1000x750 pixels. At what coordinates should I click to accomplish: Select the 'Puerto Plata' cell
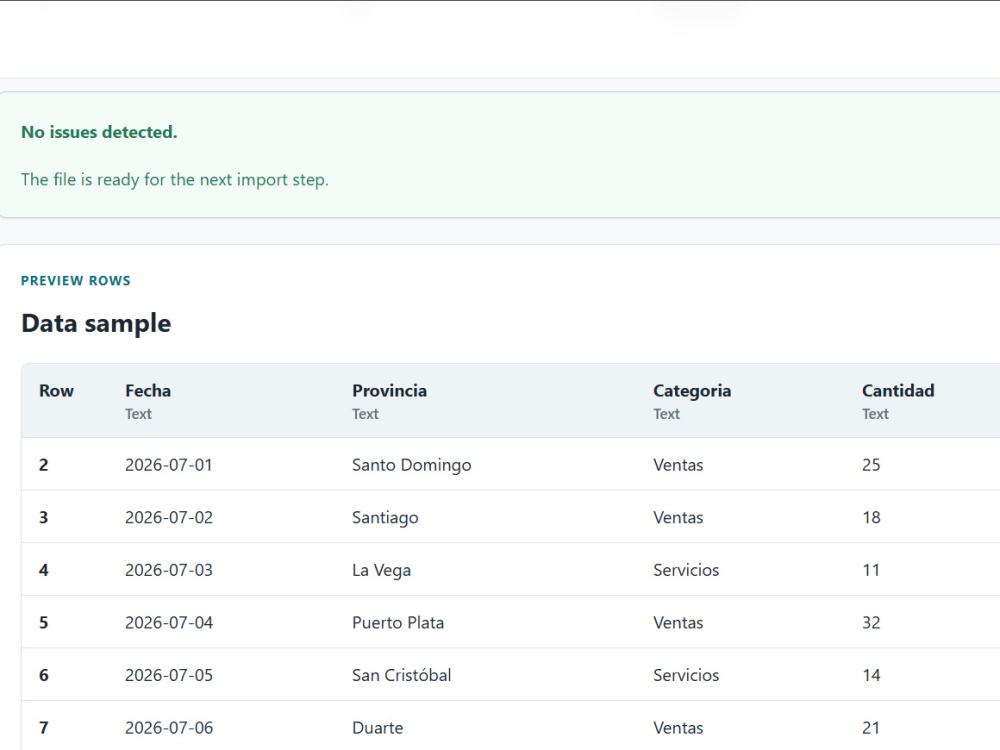pyautogui.click(x=398, y=622)
